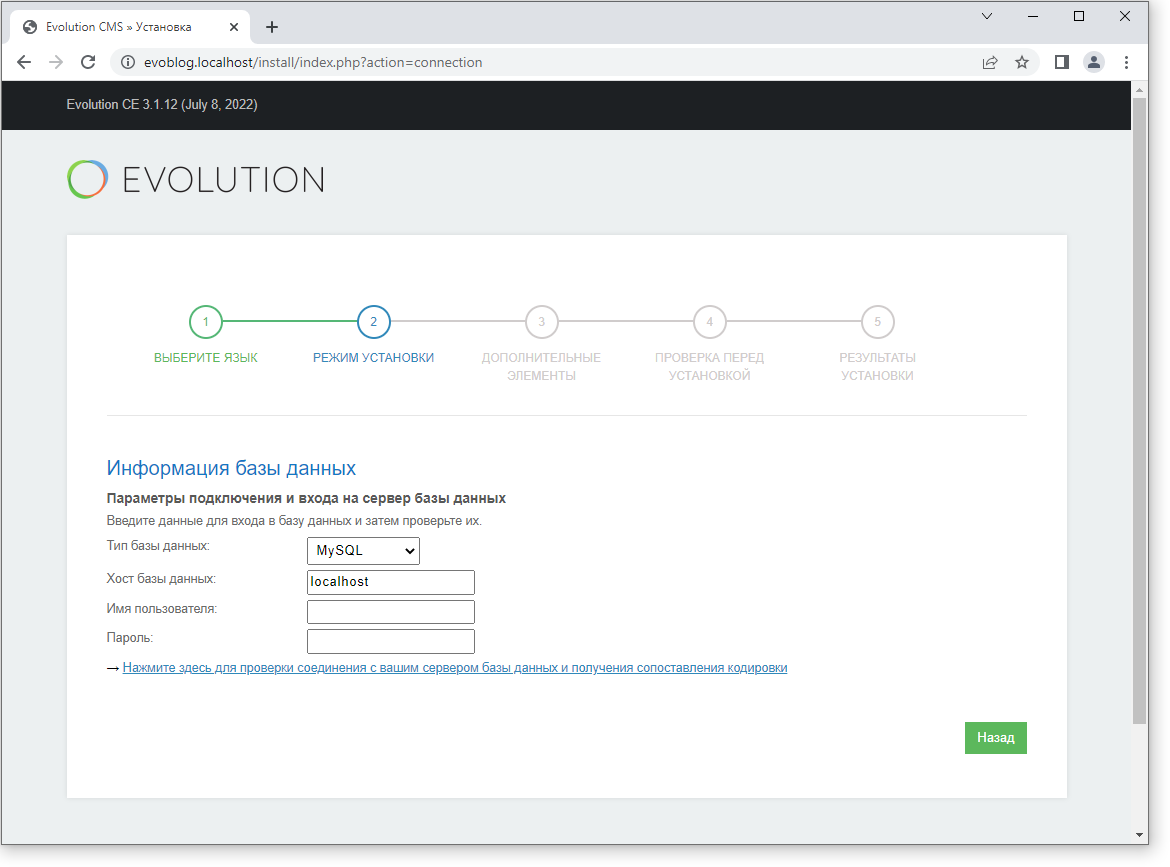
Task: Open the Chrome profile avatar
Action: pyautogui.click(x=1094, y=62)
